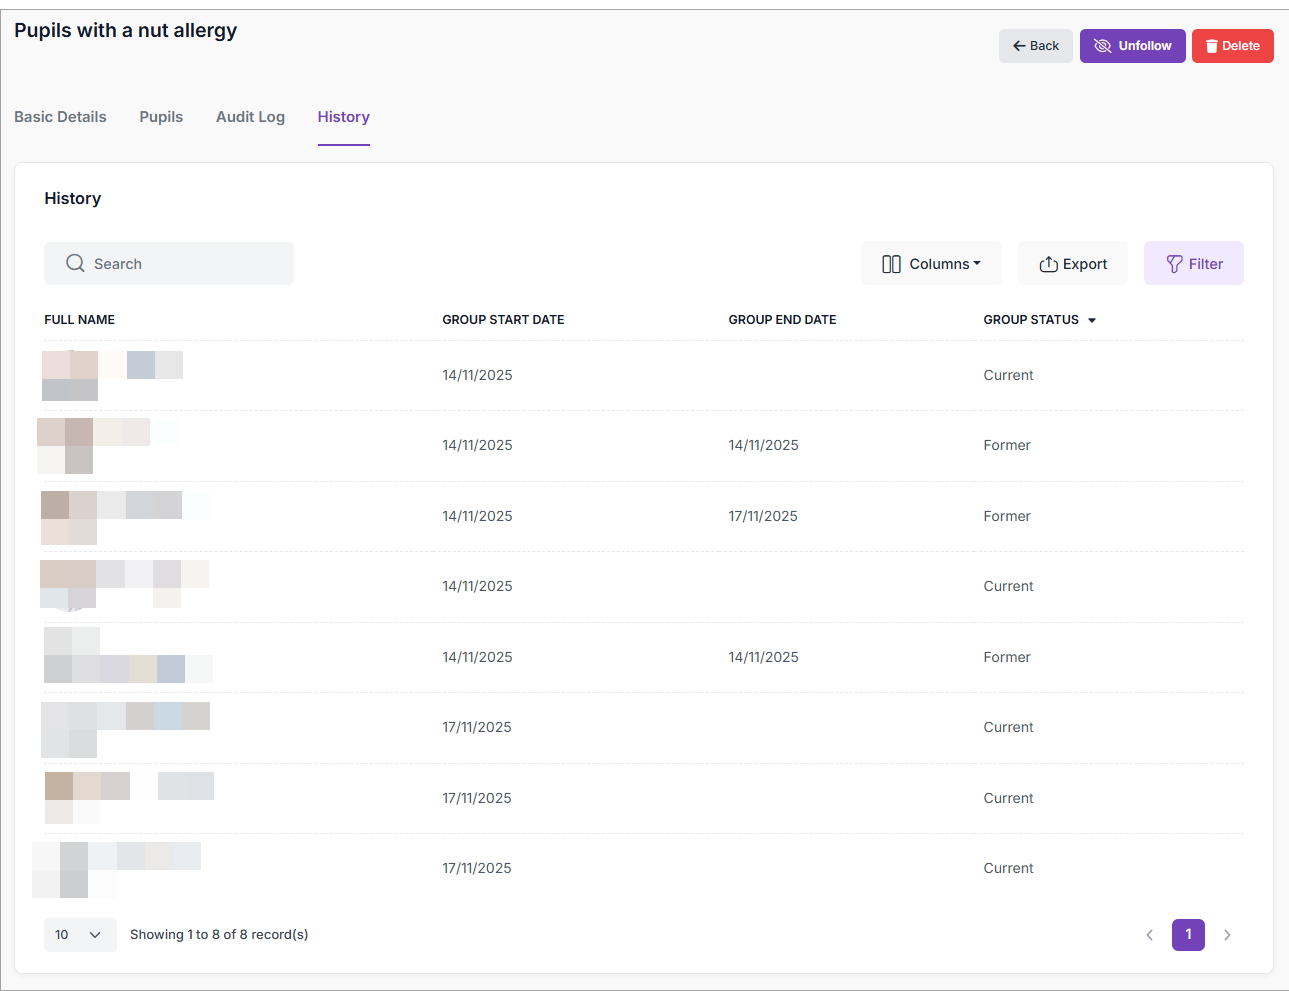Switch to the Basic Details tab

coord(60,117)
